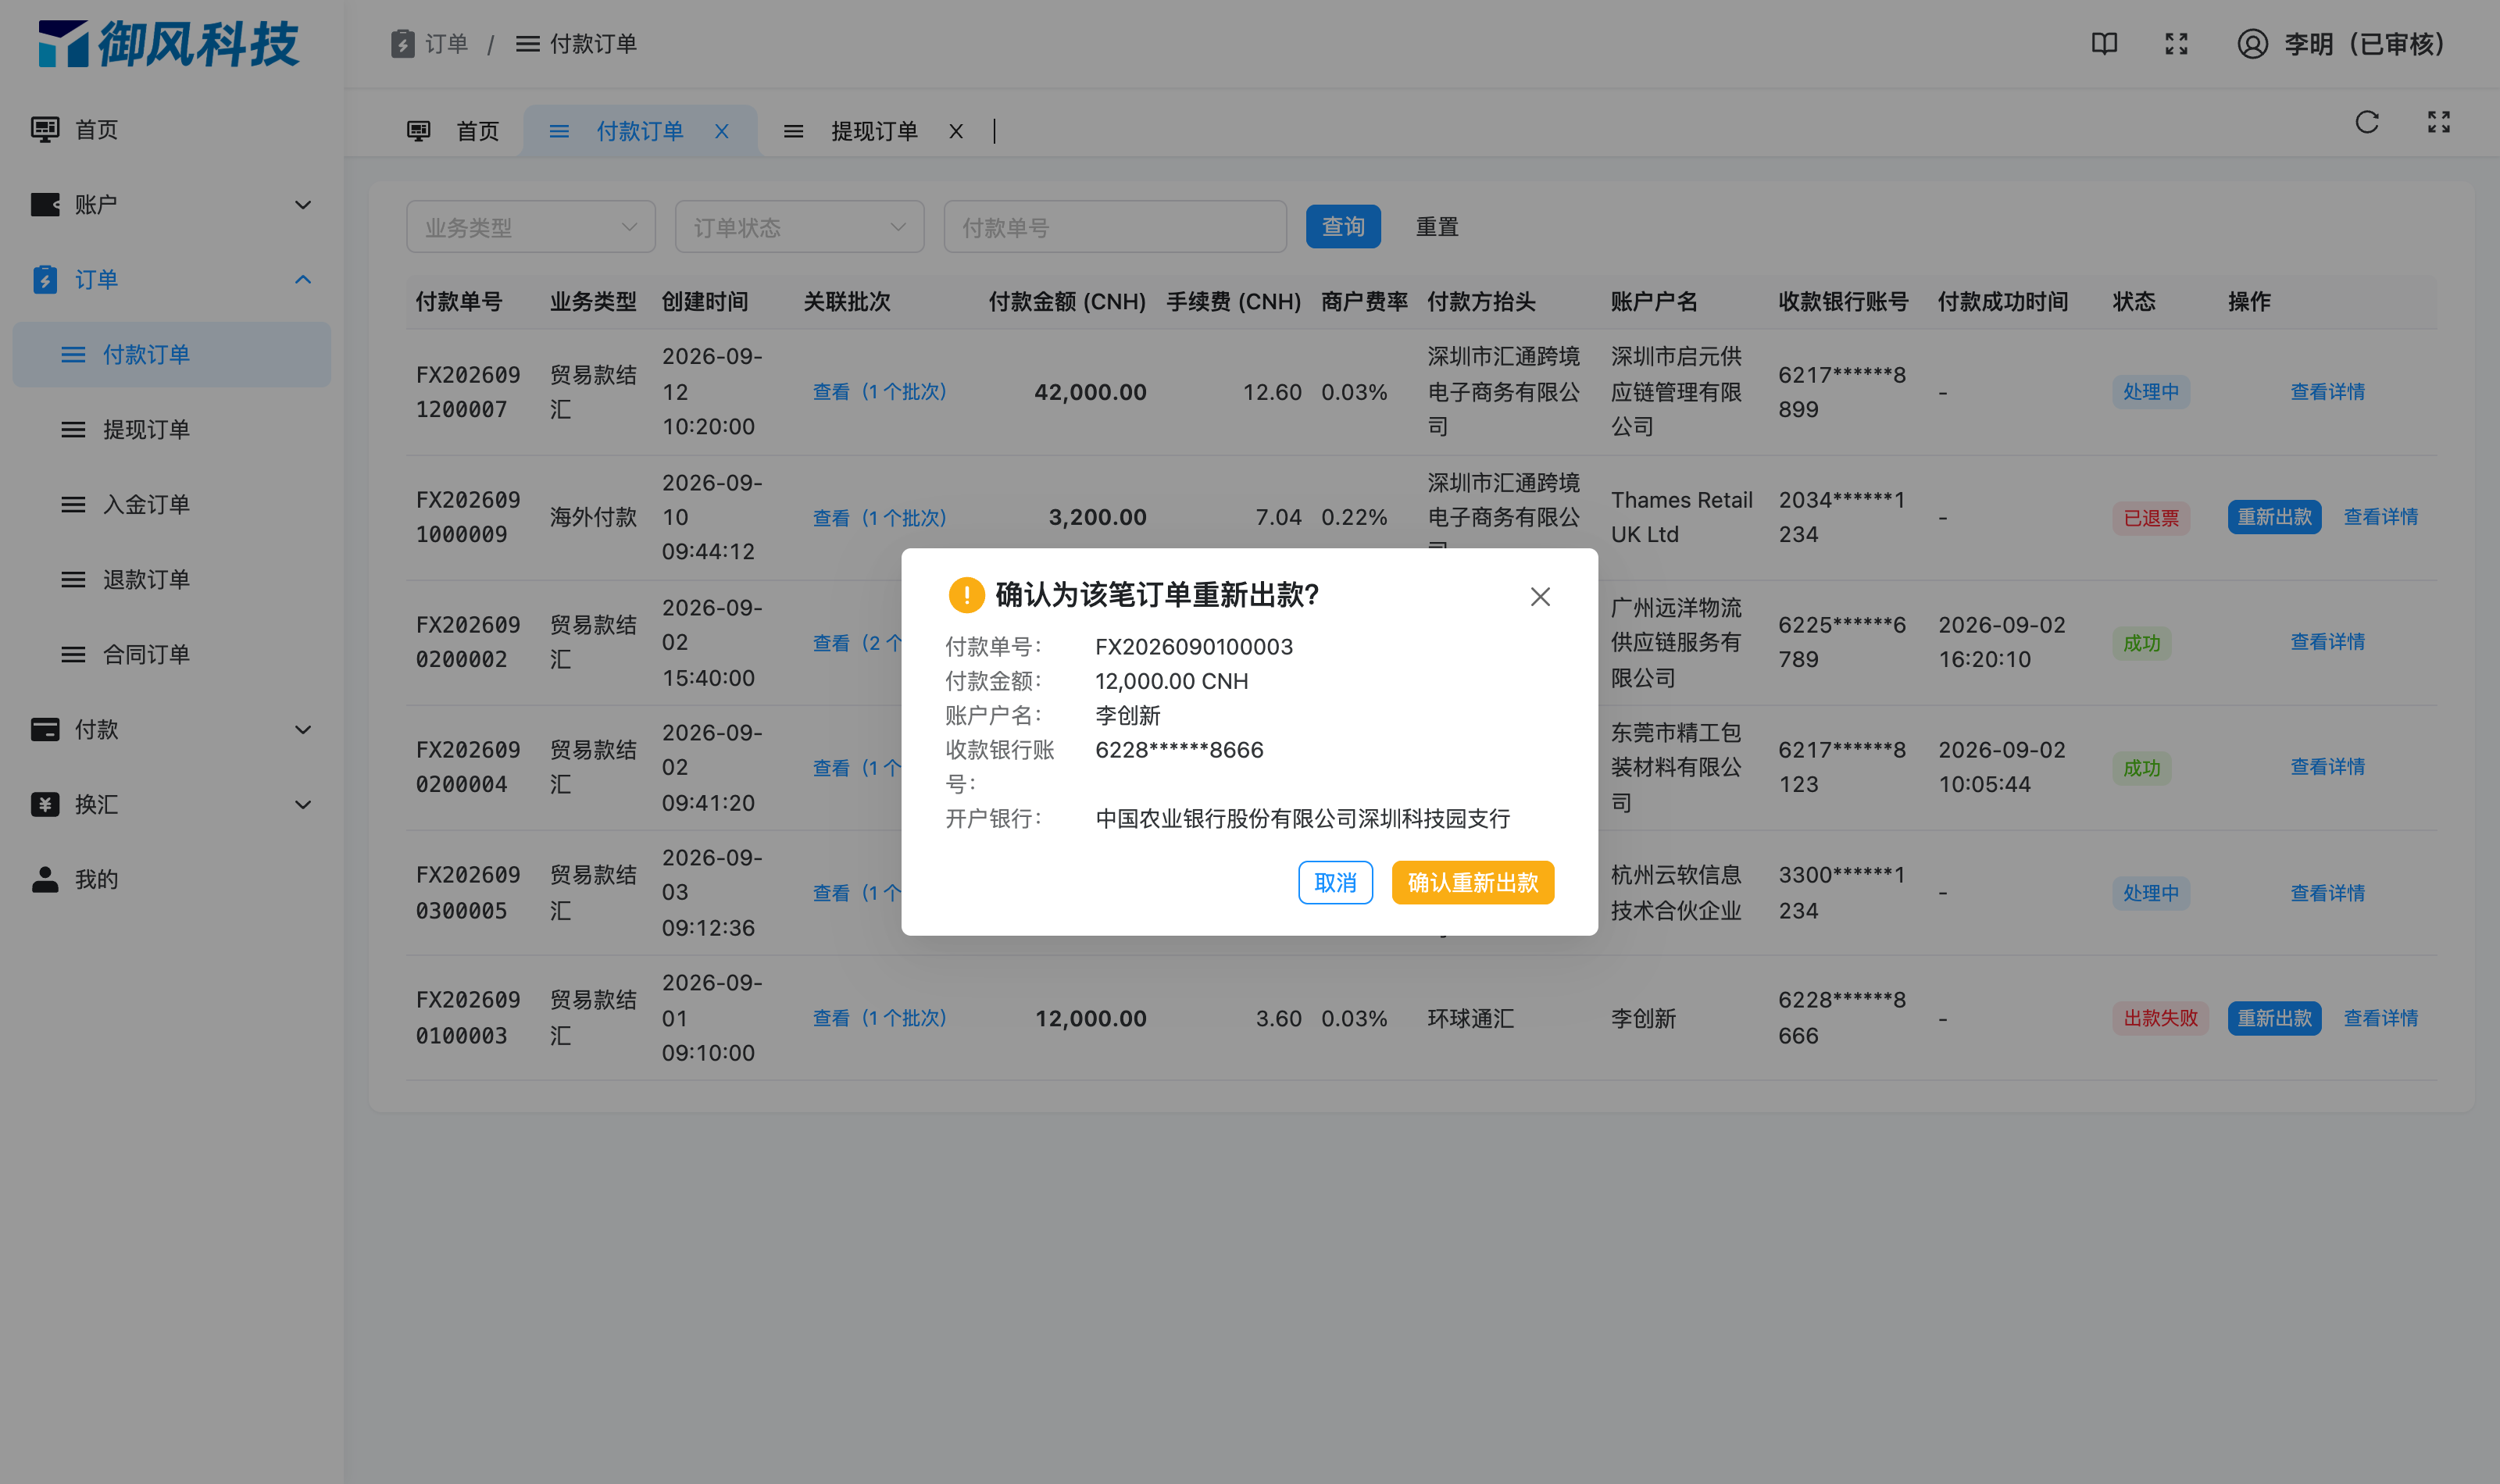Screen dimensions: 2500x1484
Task: View details of order FX2026091200007
Action: [2328, 392]
